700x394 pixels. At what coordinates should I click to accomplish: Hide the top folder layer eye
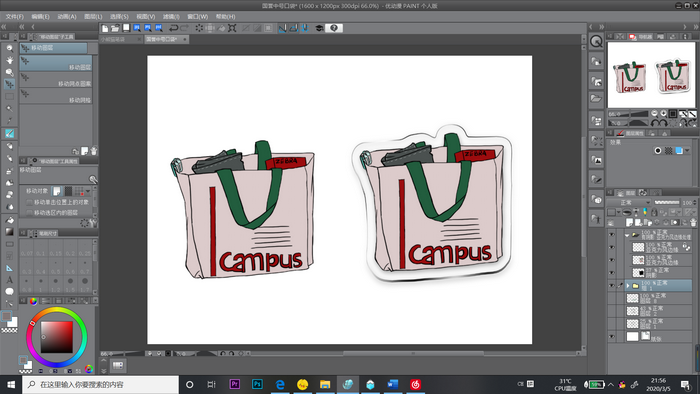tap(612, 235)
